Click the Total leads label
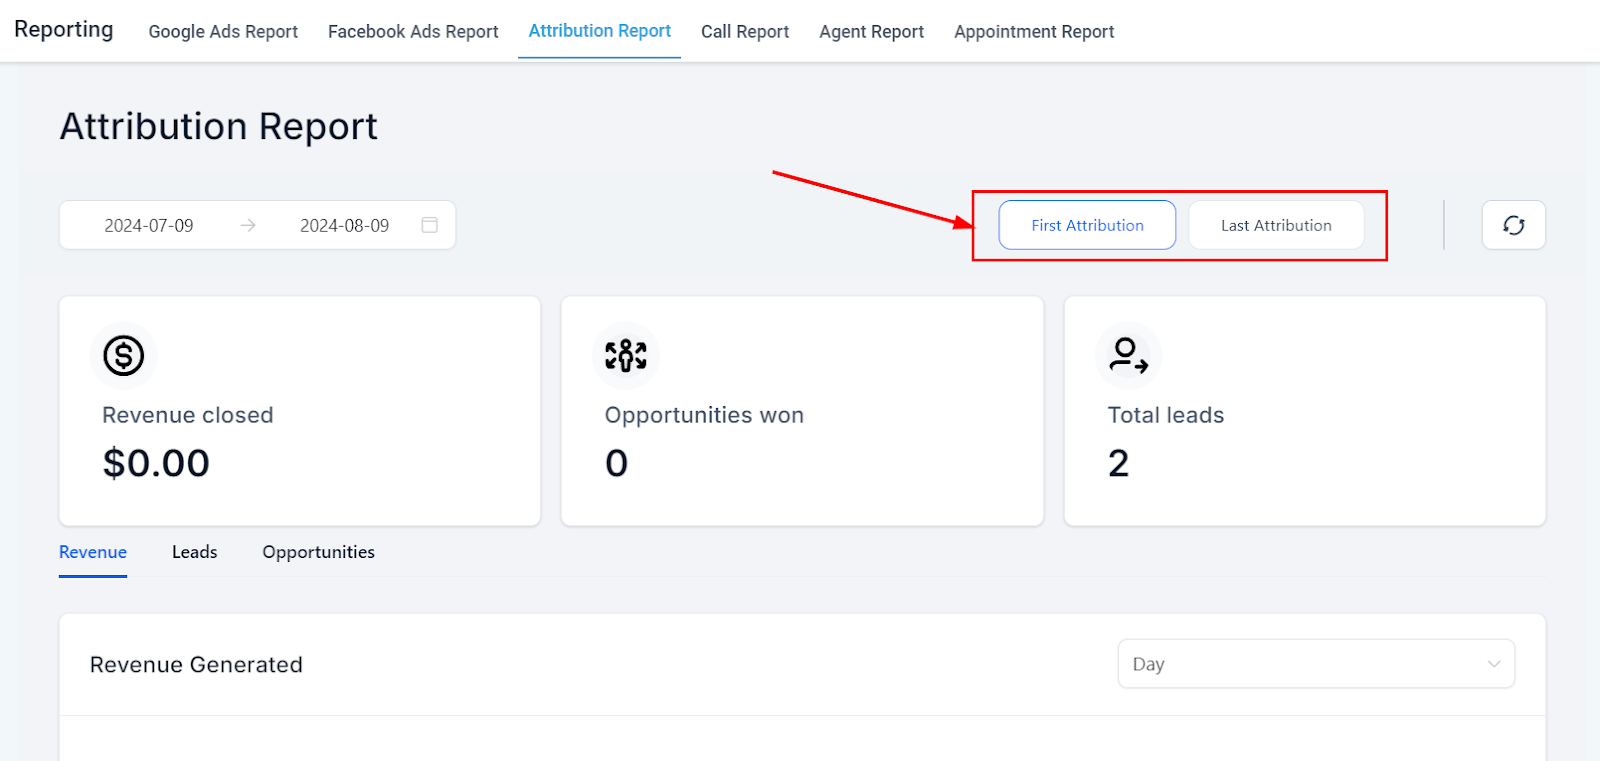Image resolution: width=1600 pixels, height=761 pixels. pyautogui.click(x=1166, y=415)
